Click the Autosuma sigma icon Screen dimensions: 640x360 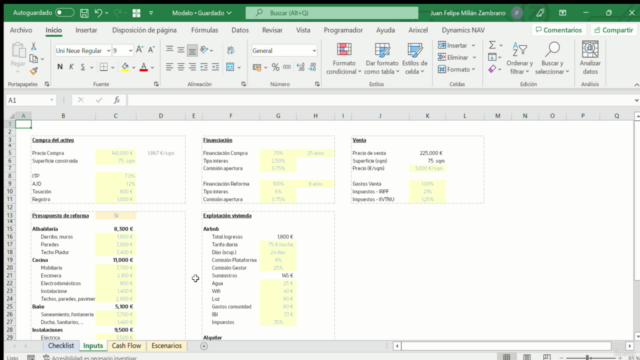pos(492,45)
